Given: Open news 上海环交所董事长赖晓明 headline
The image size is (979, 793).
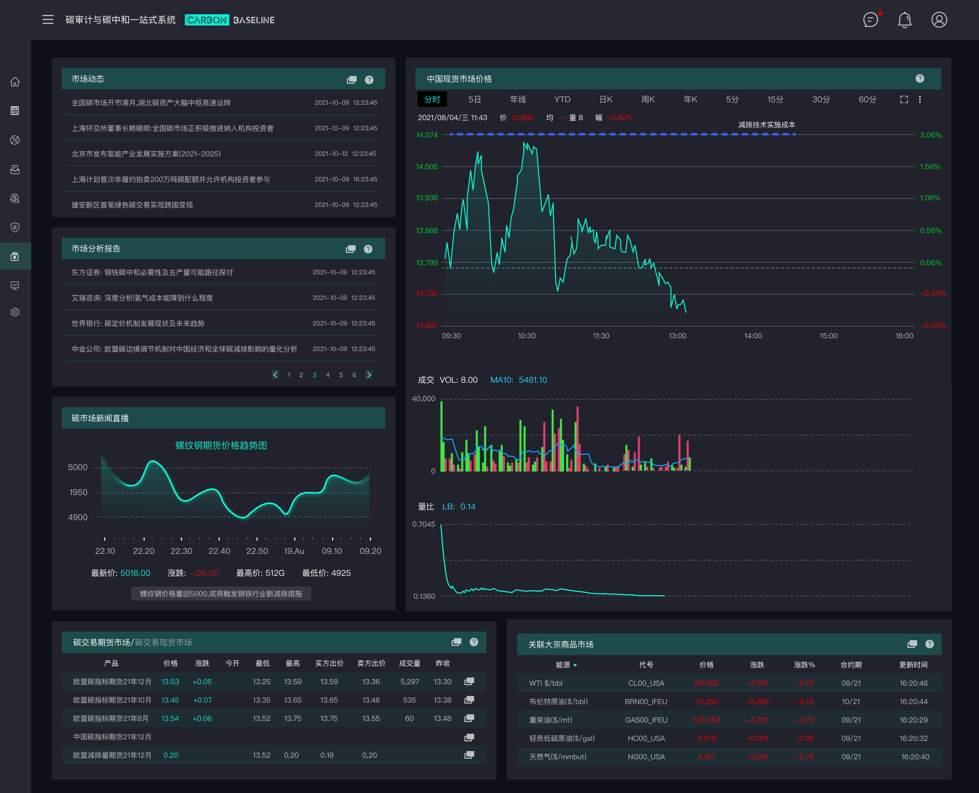Looking at the screenshot, I should [172, 128].
